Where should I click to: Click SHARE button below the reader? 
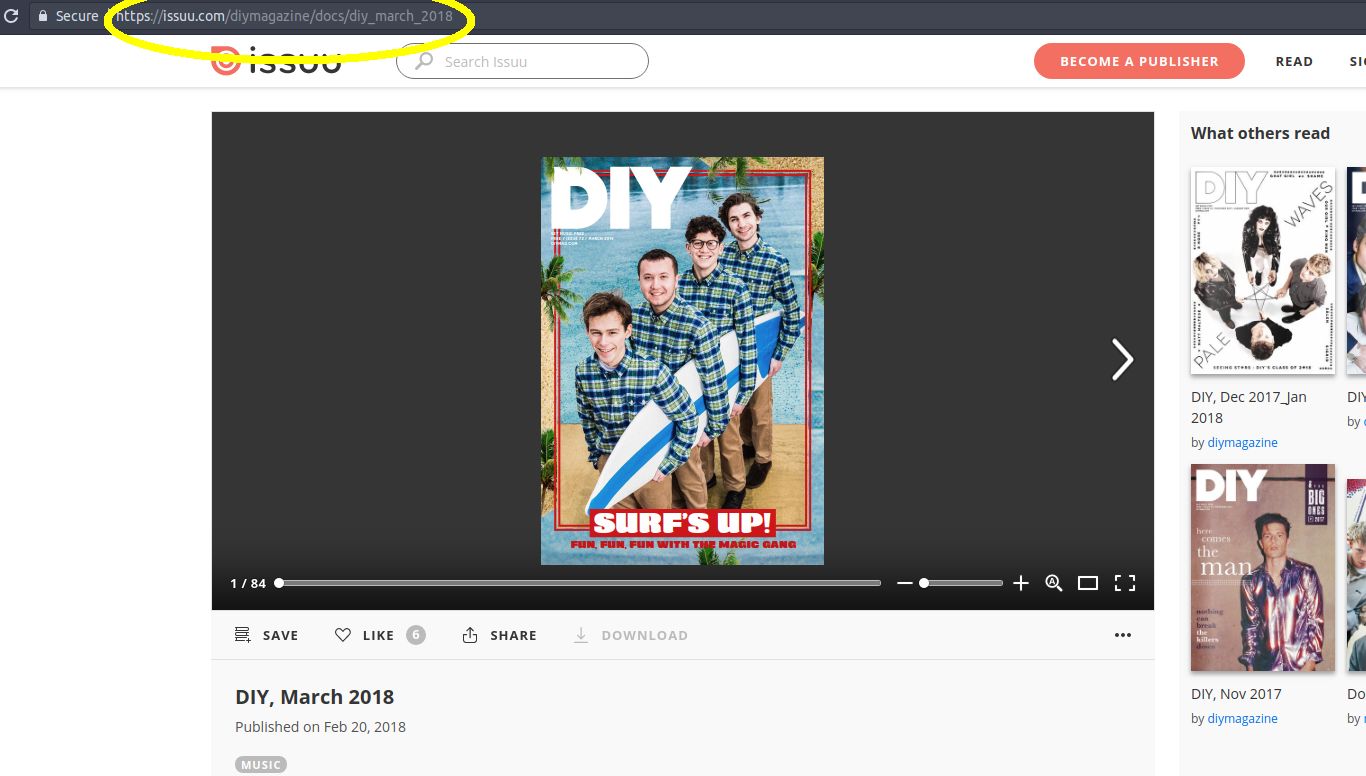click(499, 635)
